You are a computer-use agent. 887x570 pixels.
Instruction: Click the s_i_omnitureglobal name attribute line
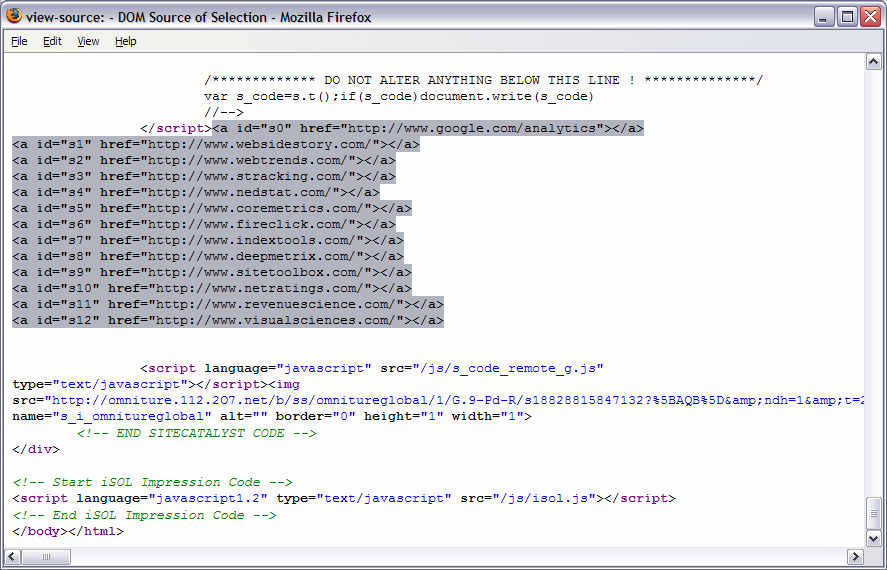(272, 417)
